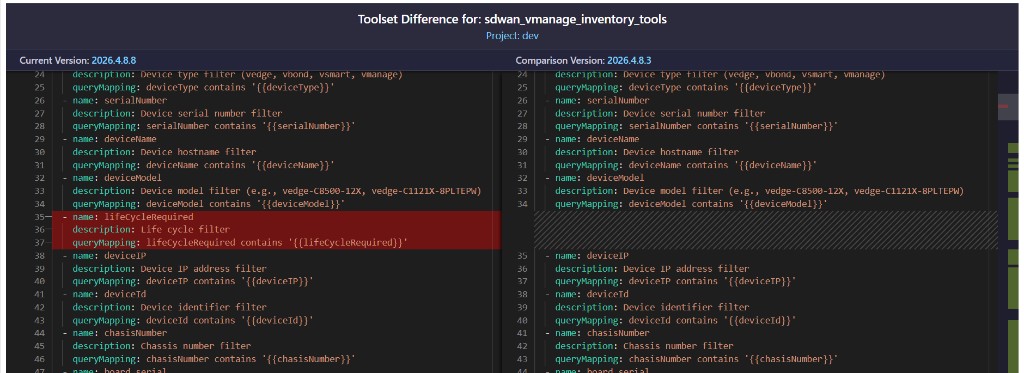Click queryMapping deviceIP line 40 in Current pane

(193, 282)
